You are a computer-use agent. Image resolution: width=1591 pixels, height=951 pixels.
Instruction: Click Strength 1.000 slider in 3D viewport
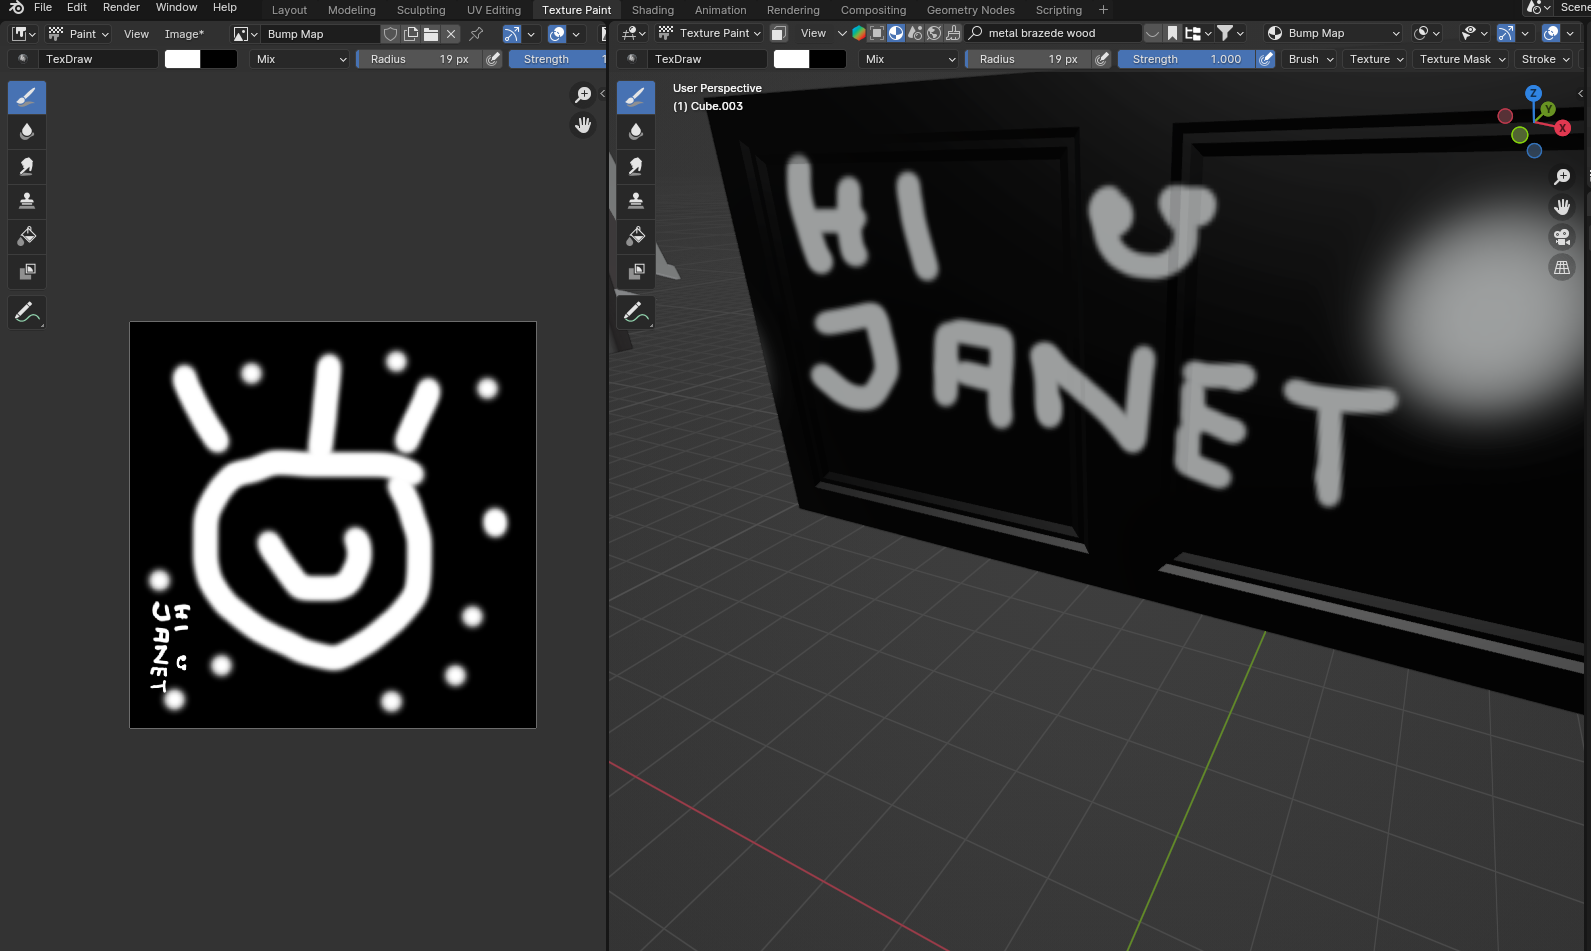pyautogui.click(x=1187, y=59)
